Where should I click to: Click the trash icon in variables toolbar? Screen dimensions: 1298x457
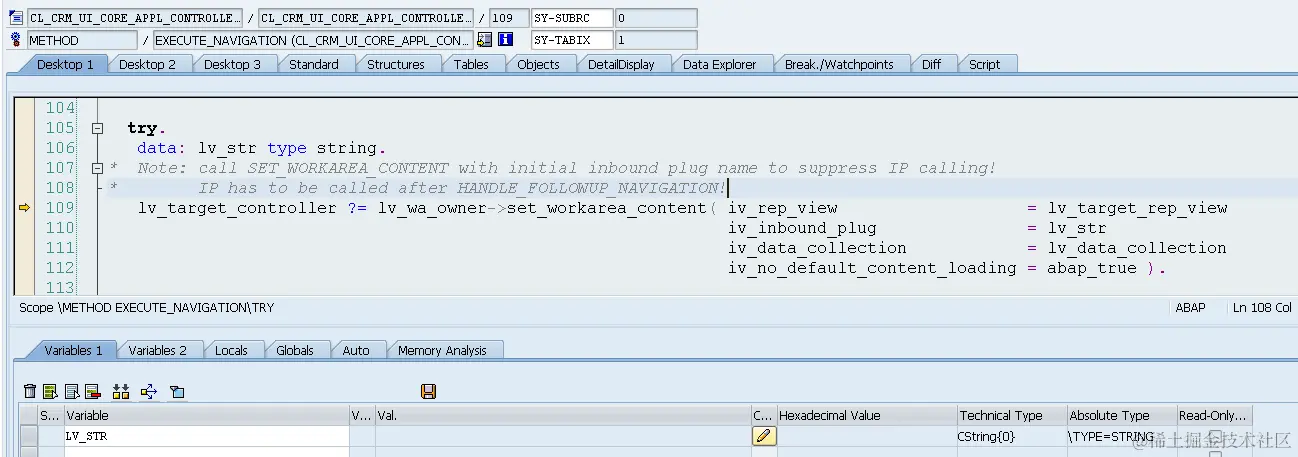(x=30, y=391)
